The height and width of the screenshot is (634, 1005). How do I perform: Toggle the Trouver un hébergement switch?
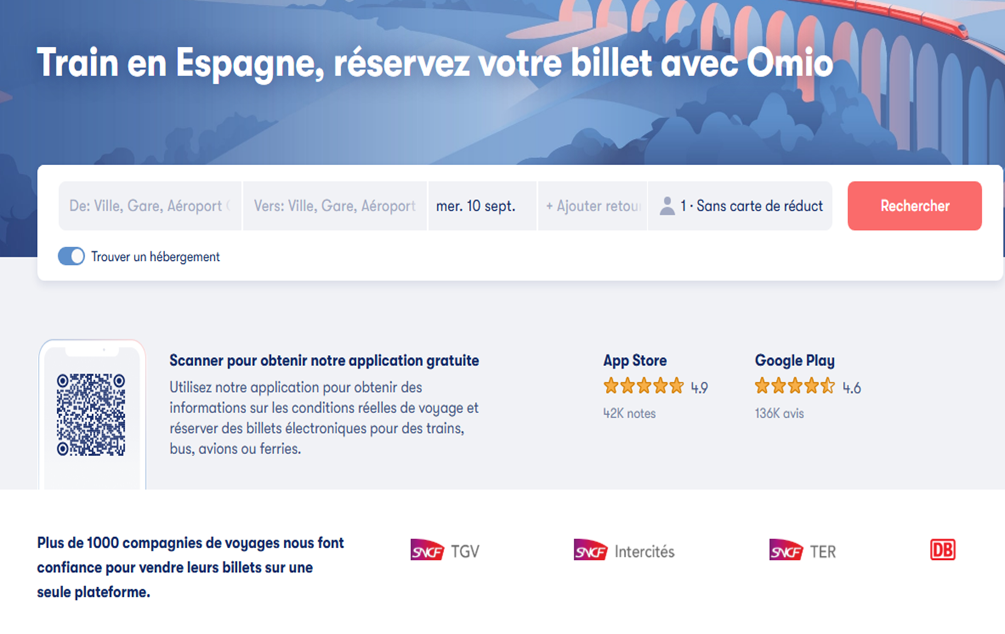click(71, 256)
